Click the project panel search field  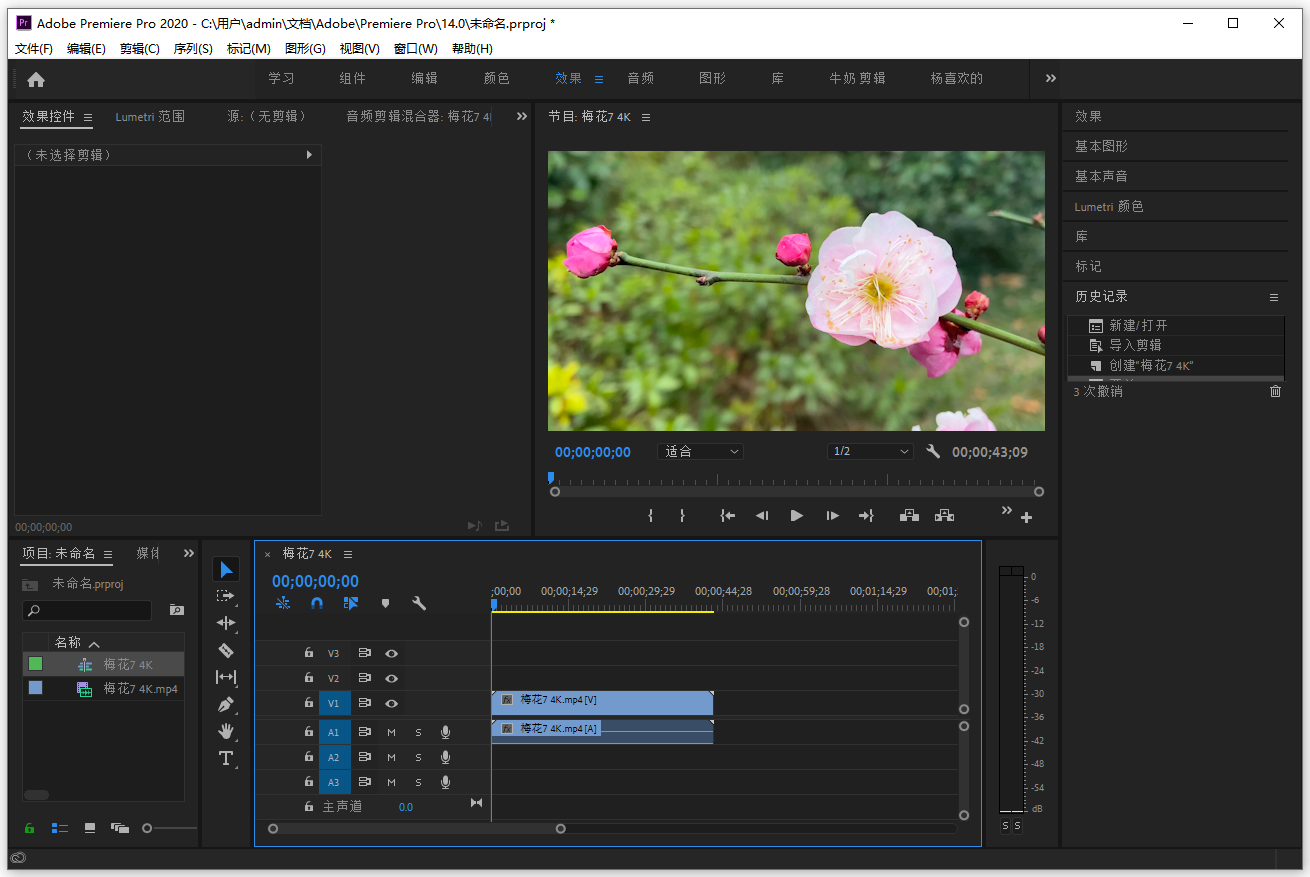tap(87, 610)
